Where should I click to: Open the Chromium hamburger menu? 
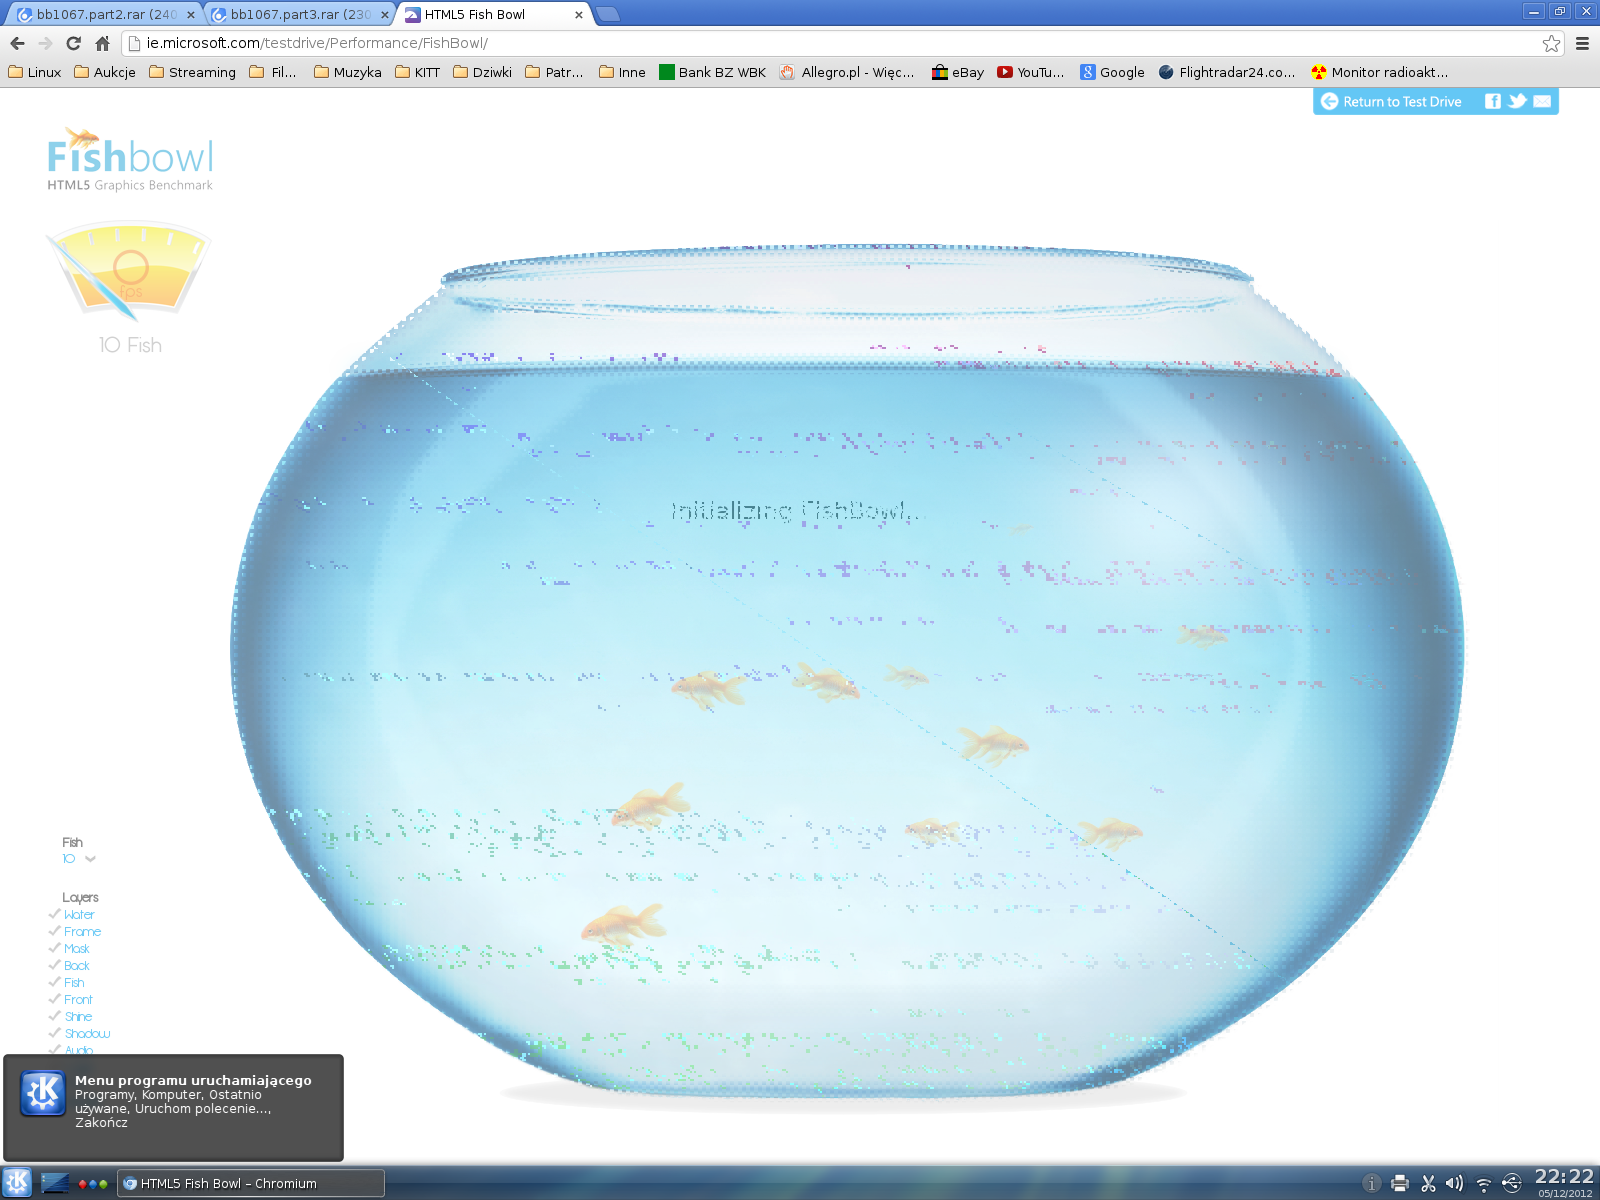click(x=1582, y=43)
